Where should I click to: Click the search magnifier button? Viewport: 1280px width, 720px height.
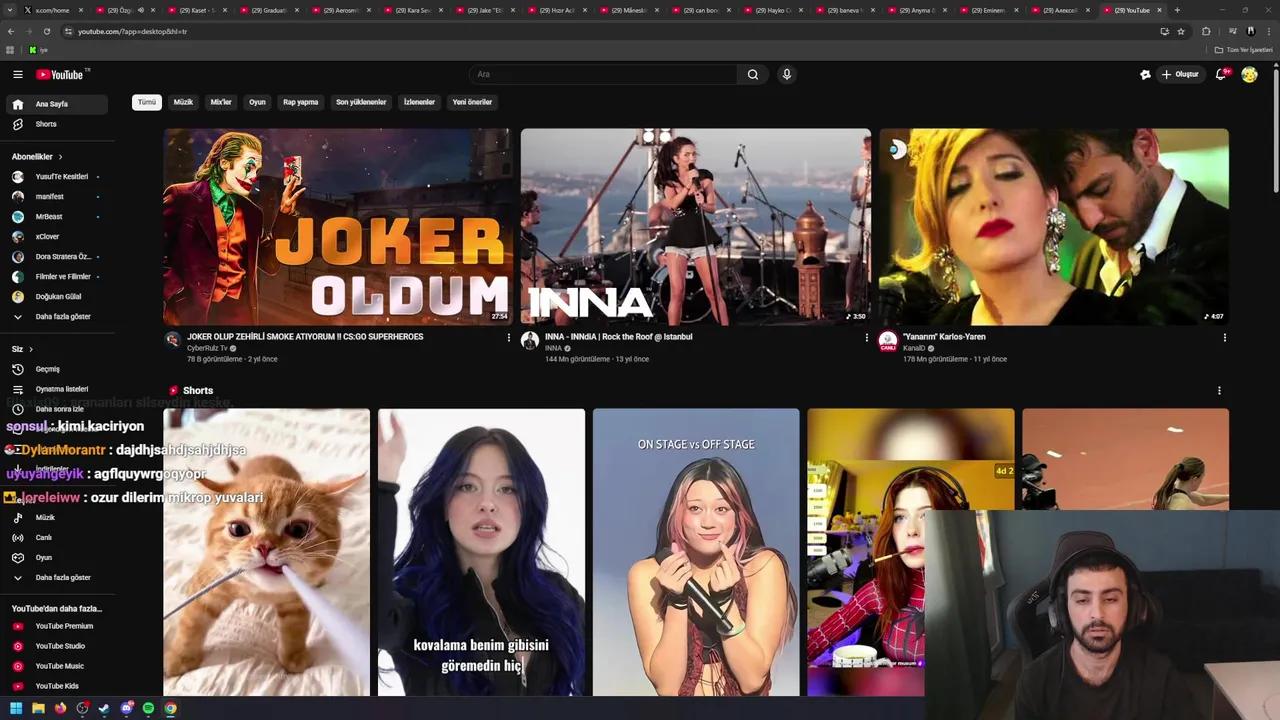point(753,74)
